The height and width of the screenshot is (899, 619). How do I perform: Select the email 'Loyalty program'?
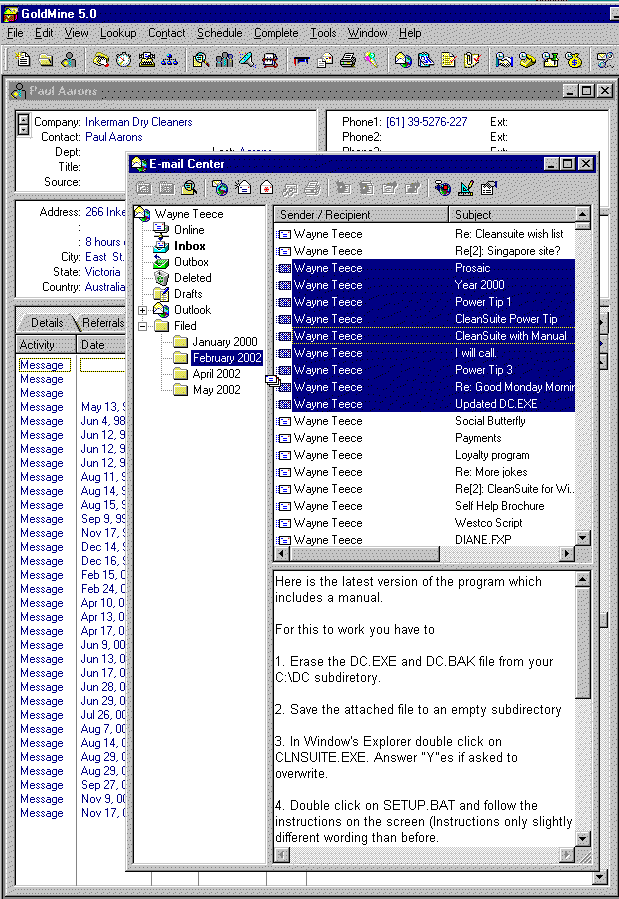(x=425, y=455)
